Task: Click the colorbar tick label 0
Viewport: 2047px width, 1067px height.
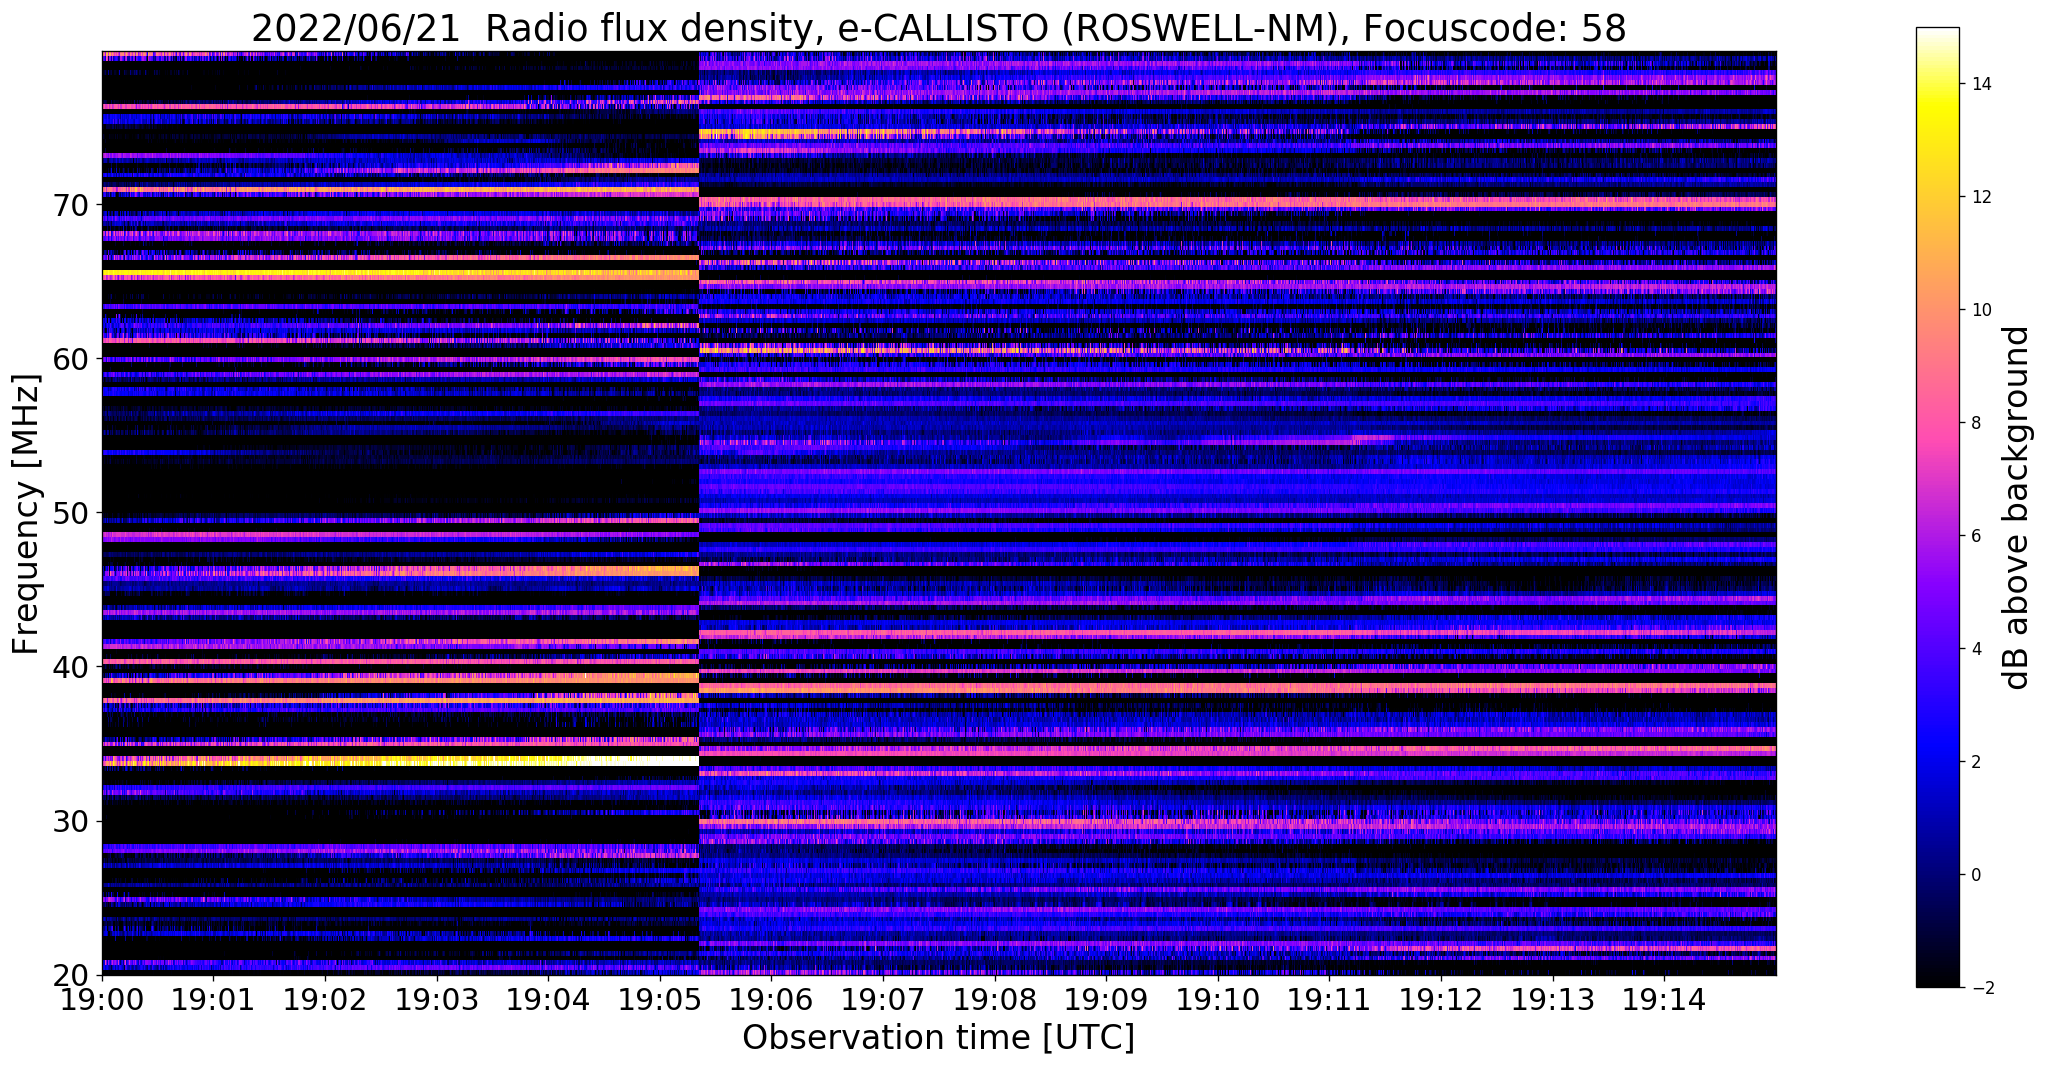Action: (1976, 875)
